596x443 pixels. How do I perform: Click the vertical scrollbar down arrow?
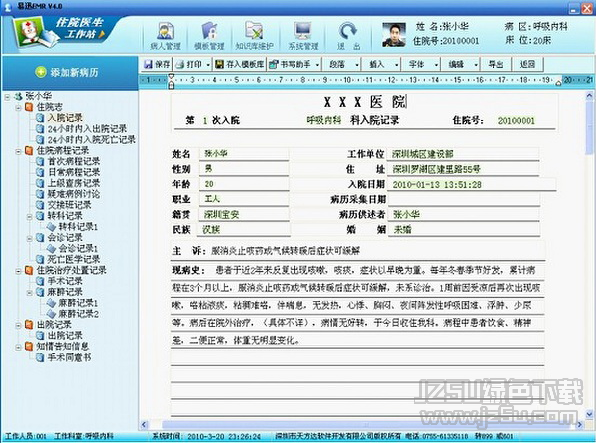590,413
